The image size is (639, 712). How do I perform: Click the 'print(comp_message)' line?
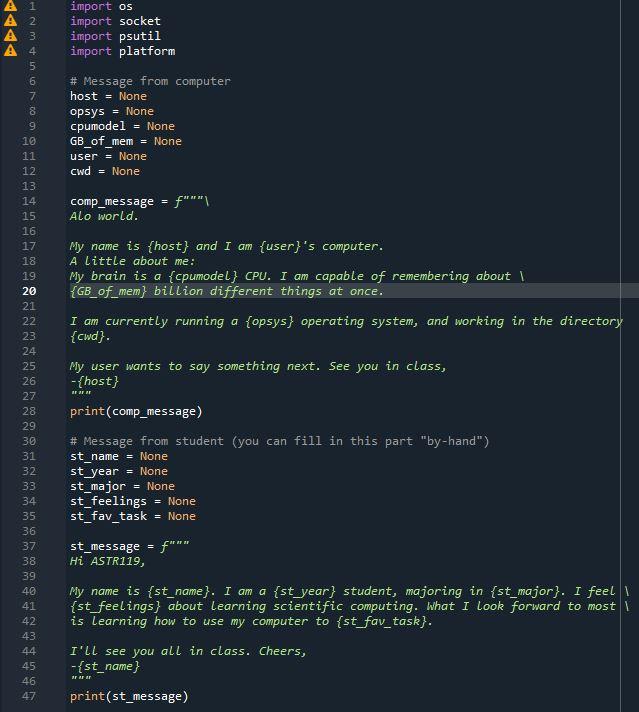136,411
